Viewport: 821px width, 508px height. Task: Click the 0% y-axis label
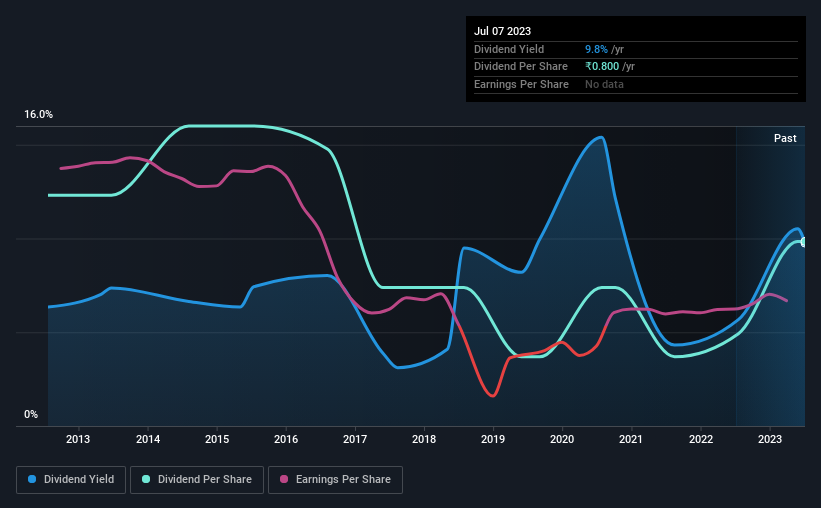point(31,414)
